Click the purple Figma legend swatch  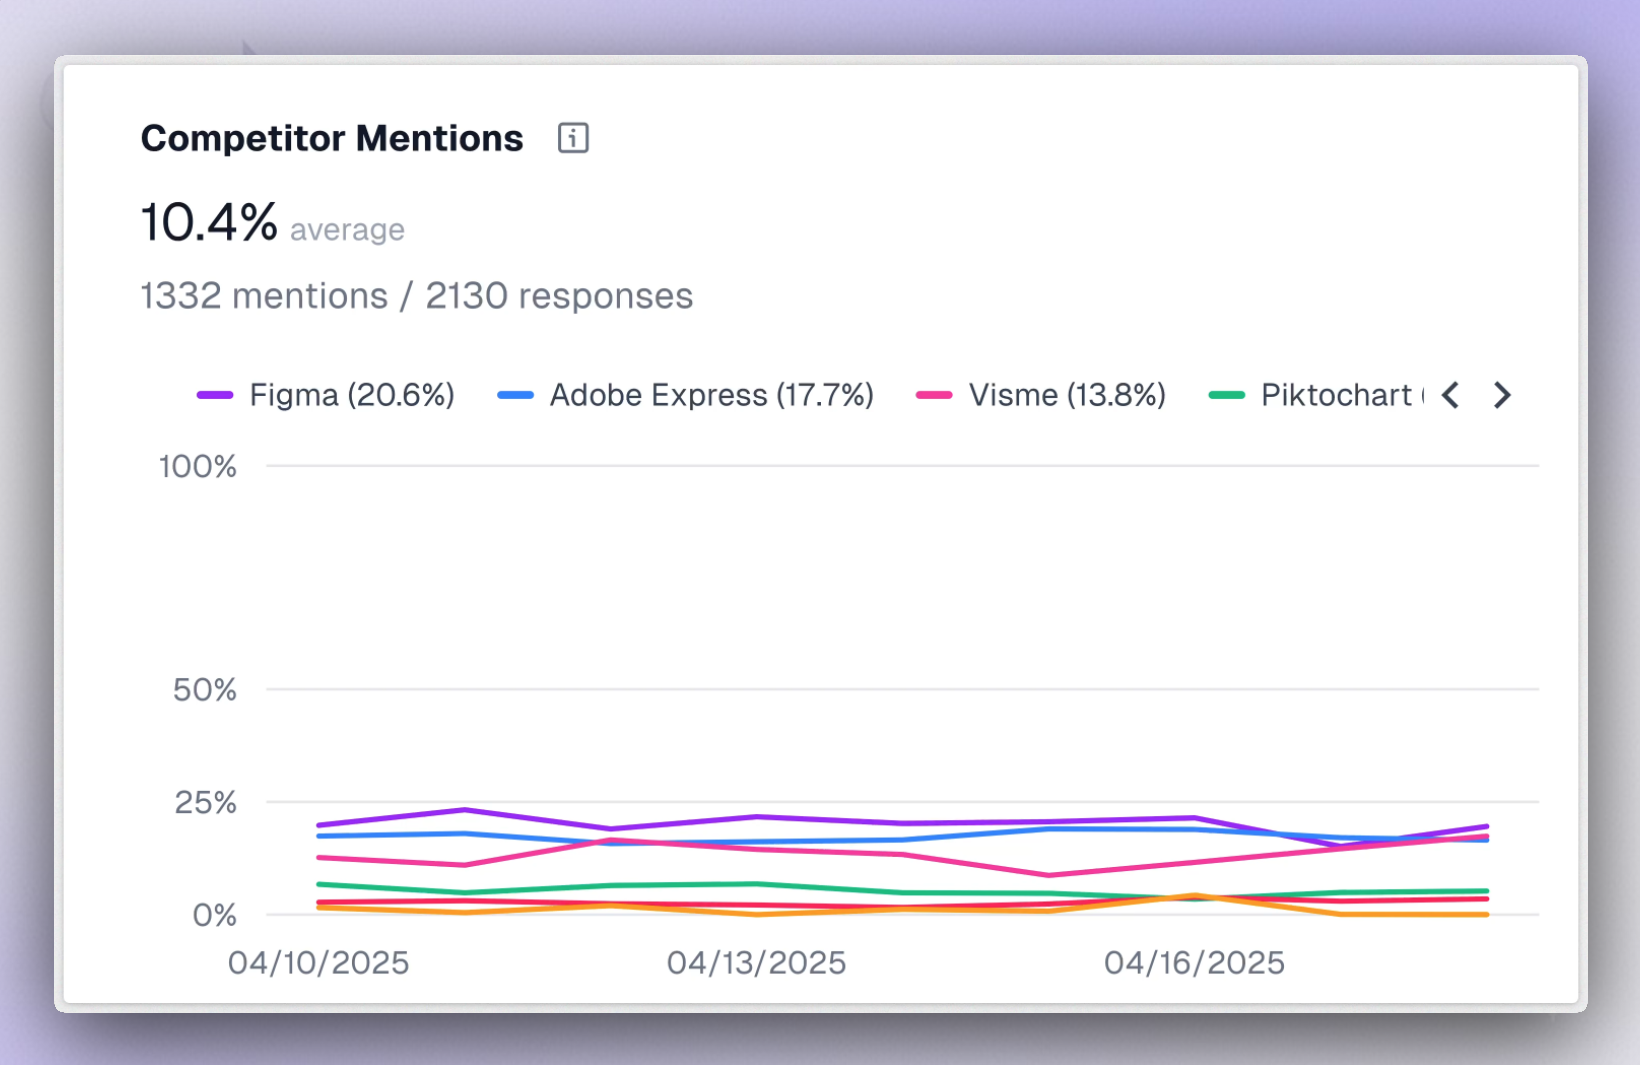pyautogui.click(x=215, y=396)
